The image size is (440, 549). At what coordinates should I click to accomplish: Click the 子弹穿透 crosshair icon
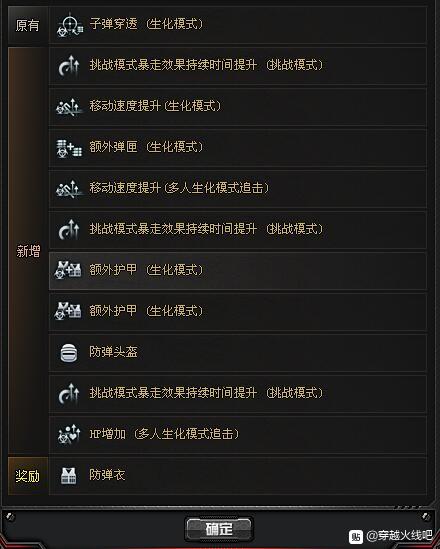70,25
